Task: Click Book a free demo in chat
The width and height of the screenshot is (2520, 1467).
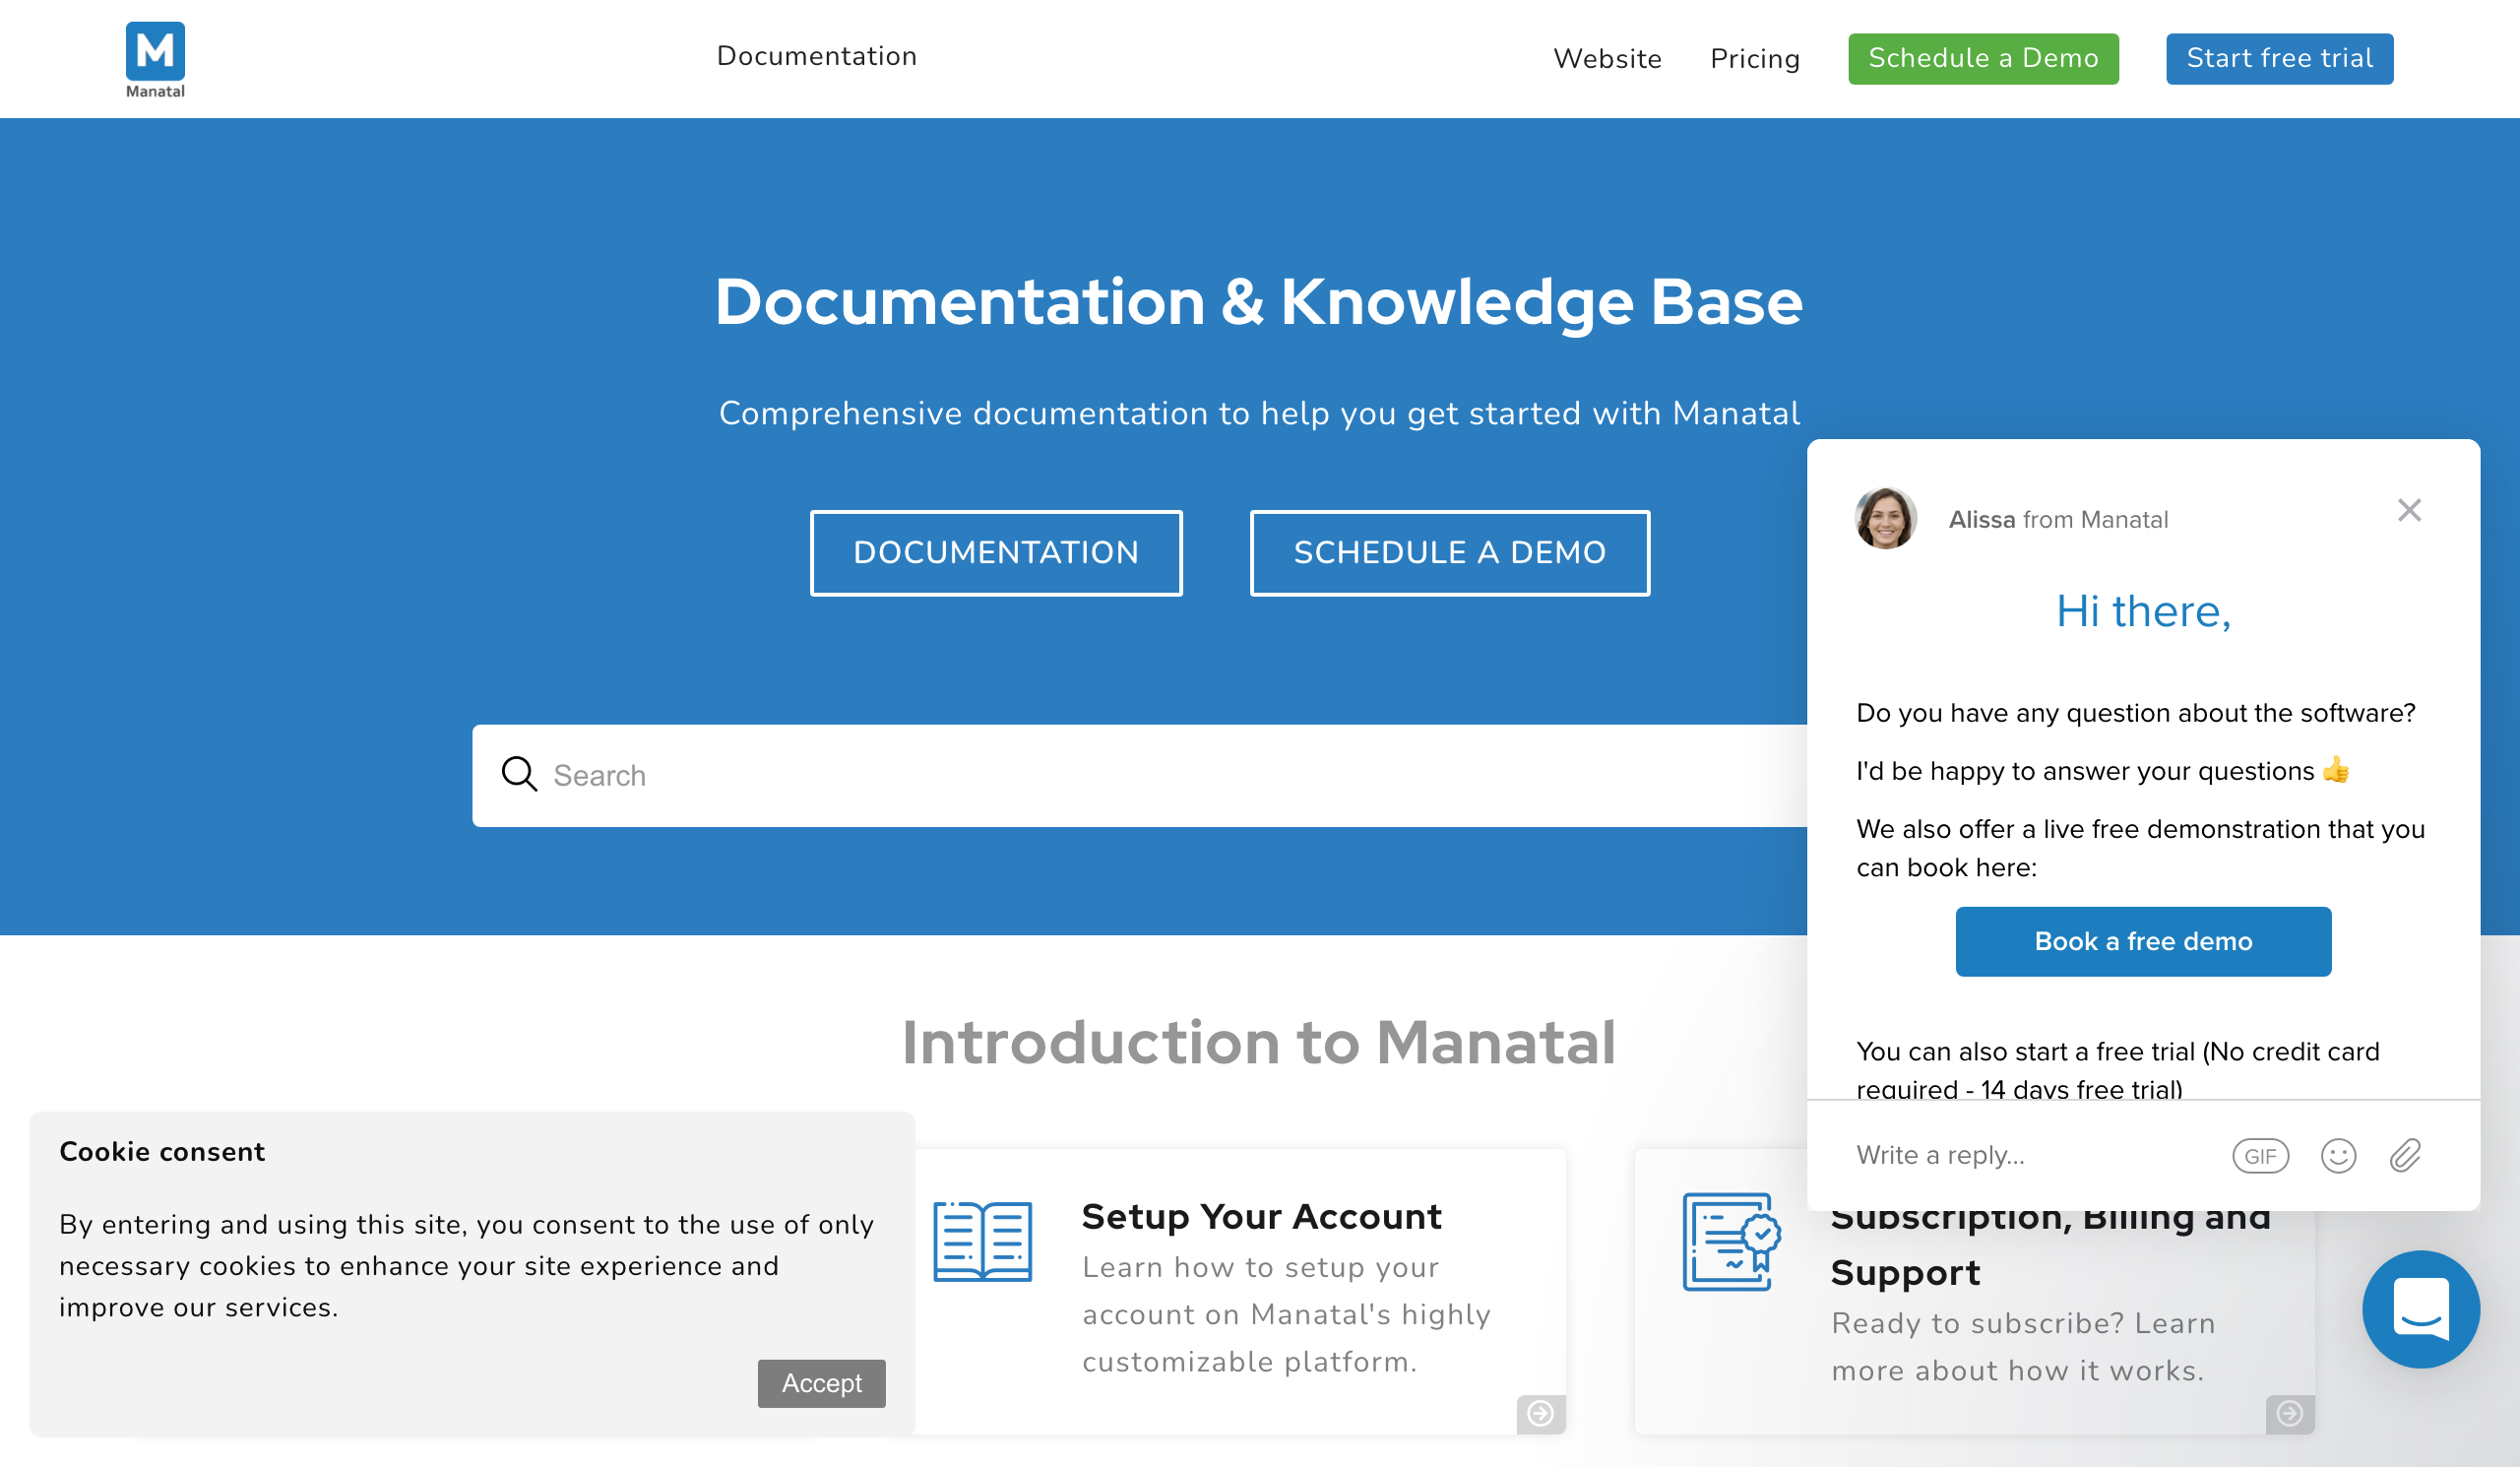Action: (x=2143, y=941)
